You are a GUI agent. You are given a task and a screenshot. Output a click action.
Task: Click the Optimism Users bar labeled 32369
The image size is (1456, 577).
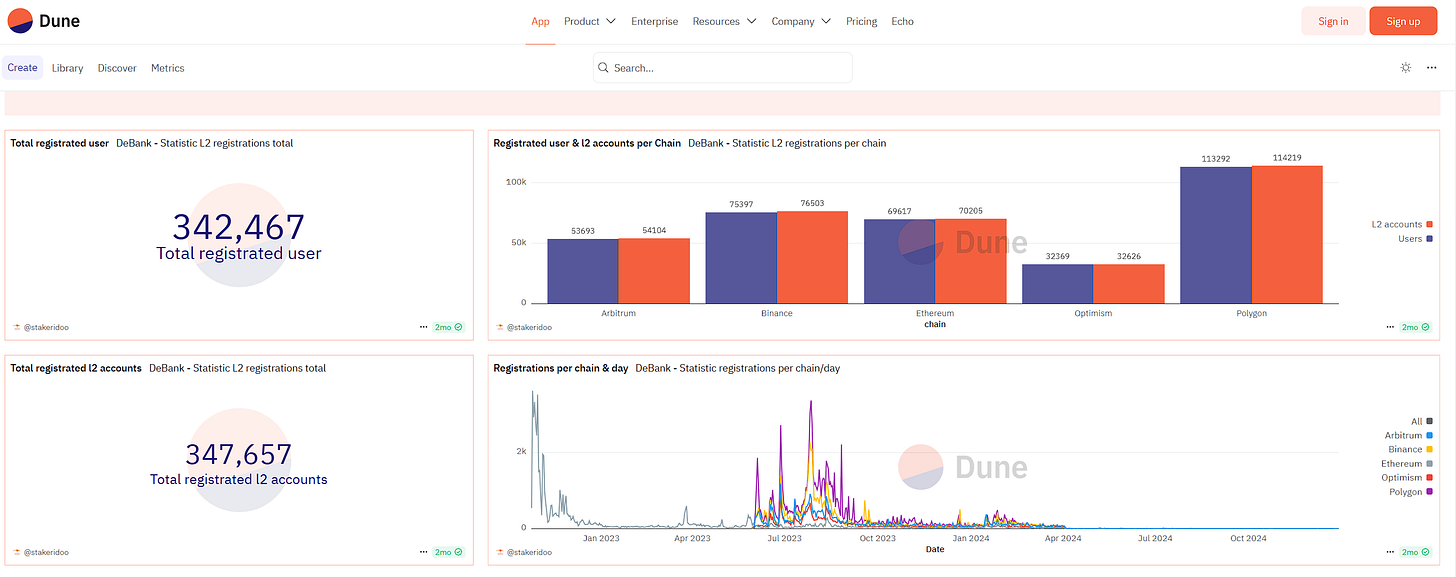pyautogui.click(x=1057, y=284)
